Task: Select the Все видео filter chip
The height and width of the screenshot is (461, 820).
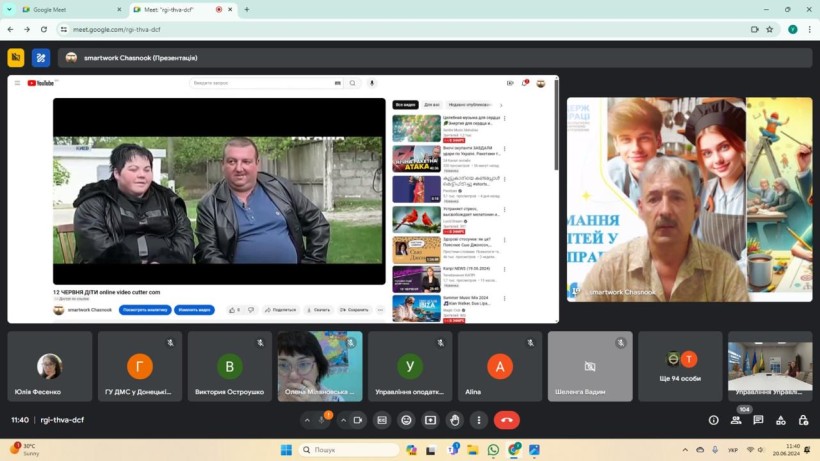Action: [x=405, y=105]
